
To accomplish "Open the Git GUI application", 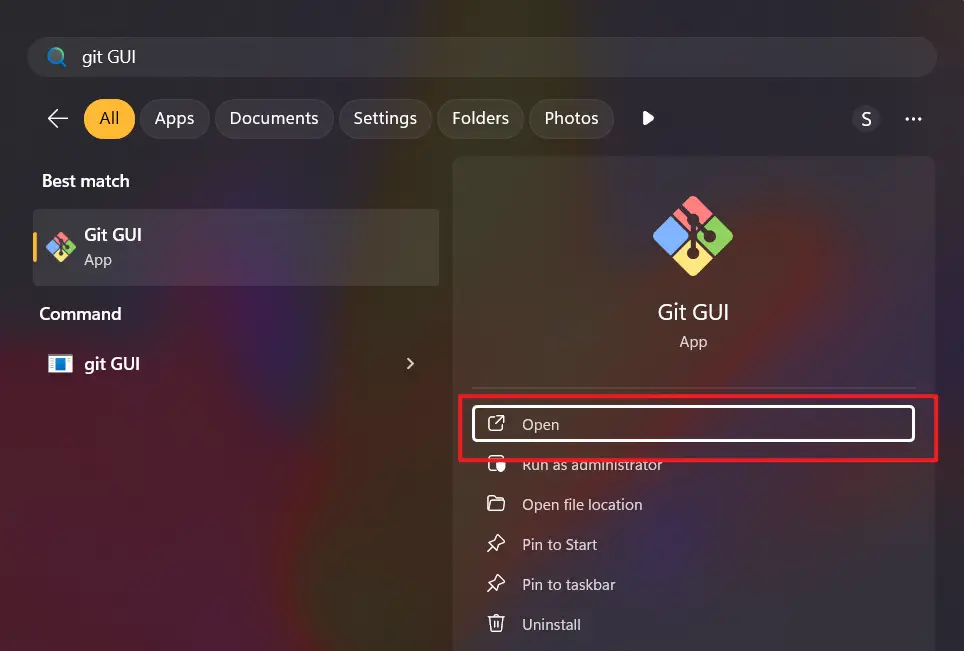I will (x=693, y=423).
